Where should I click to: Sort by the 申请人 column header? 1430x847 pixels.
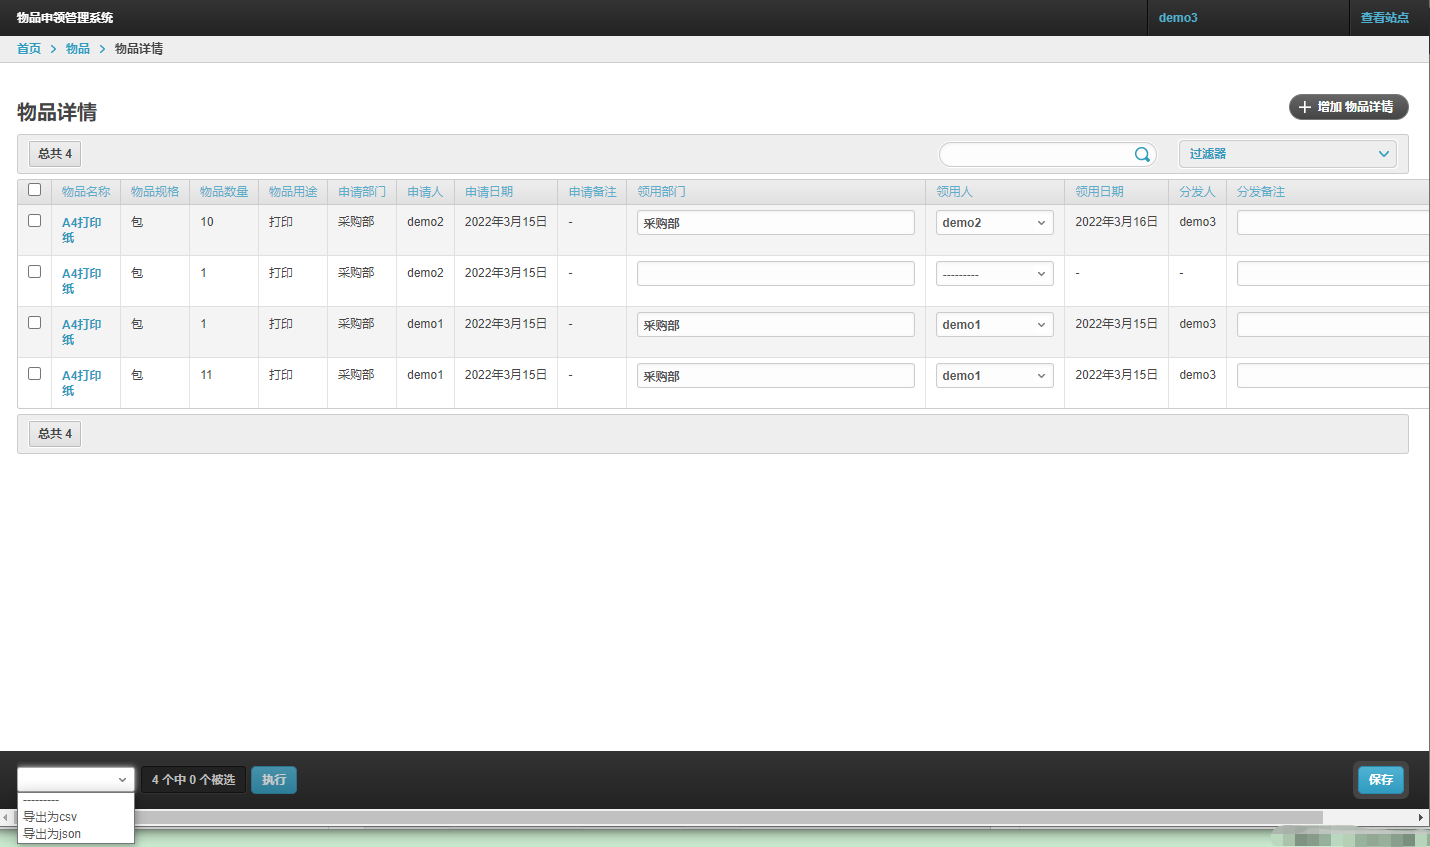click(x=425, y=192)
